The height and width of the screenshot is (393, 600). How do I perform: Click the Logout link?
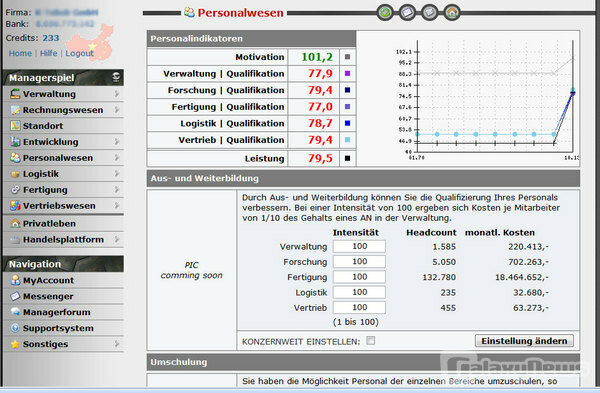79,53
